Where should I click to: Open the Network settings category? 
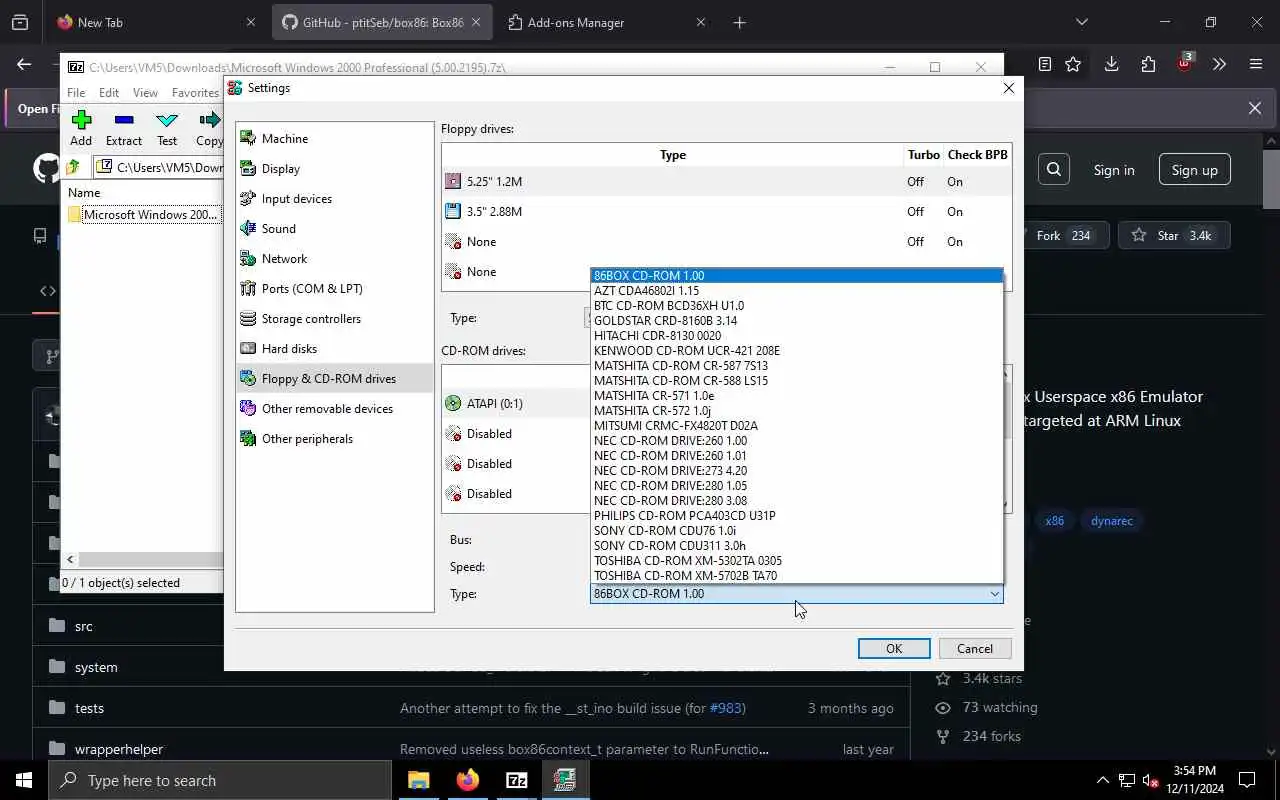coord(335,258)
